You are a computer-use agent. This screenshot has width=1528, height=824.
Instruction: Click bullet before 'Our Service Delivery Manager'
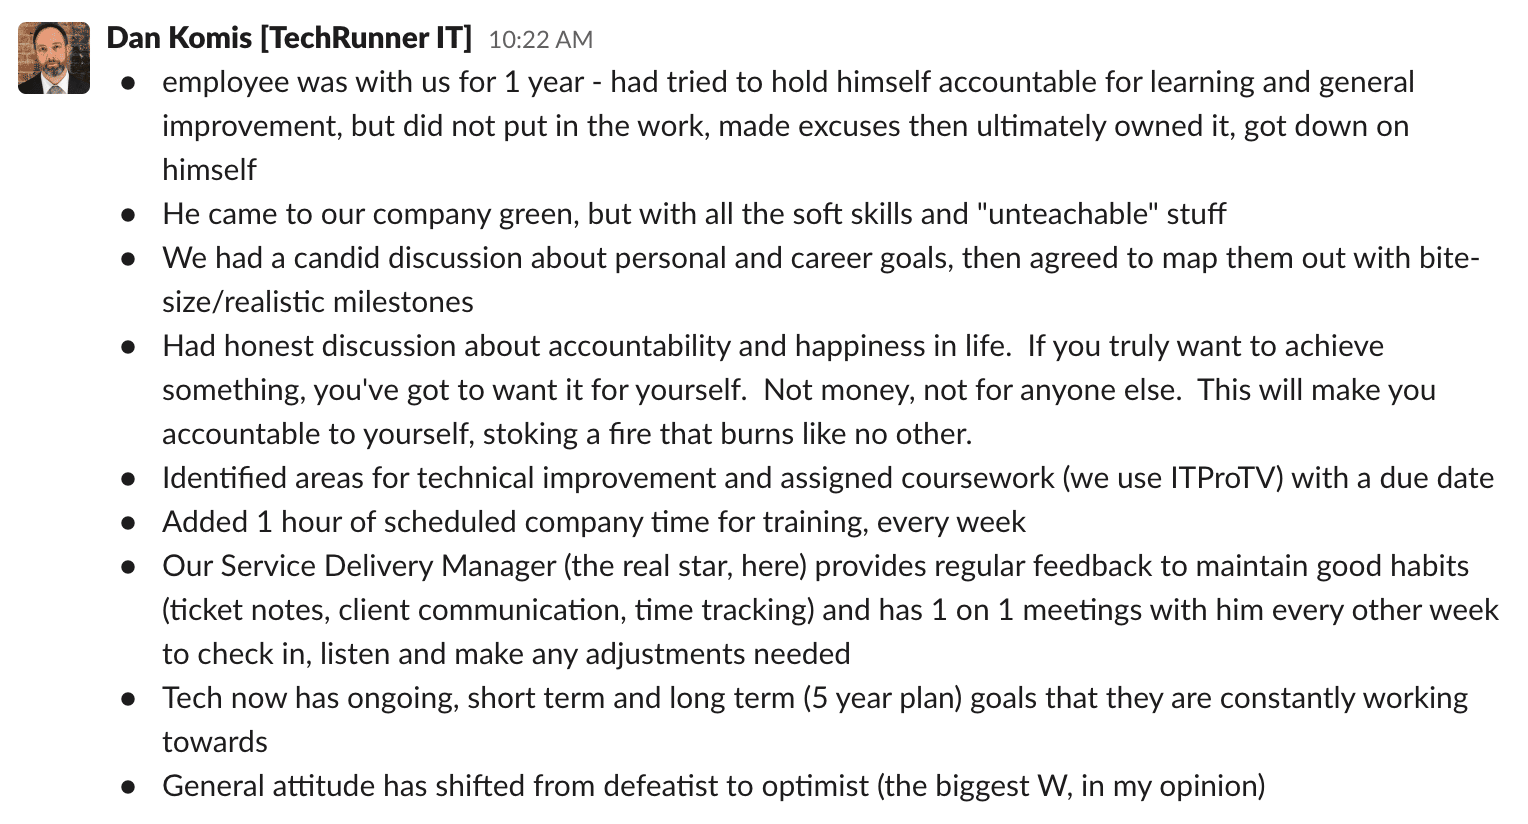[128, 567]
